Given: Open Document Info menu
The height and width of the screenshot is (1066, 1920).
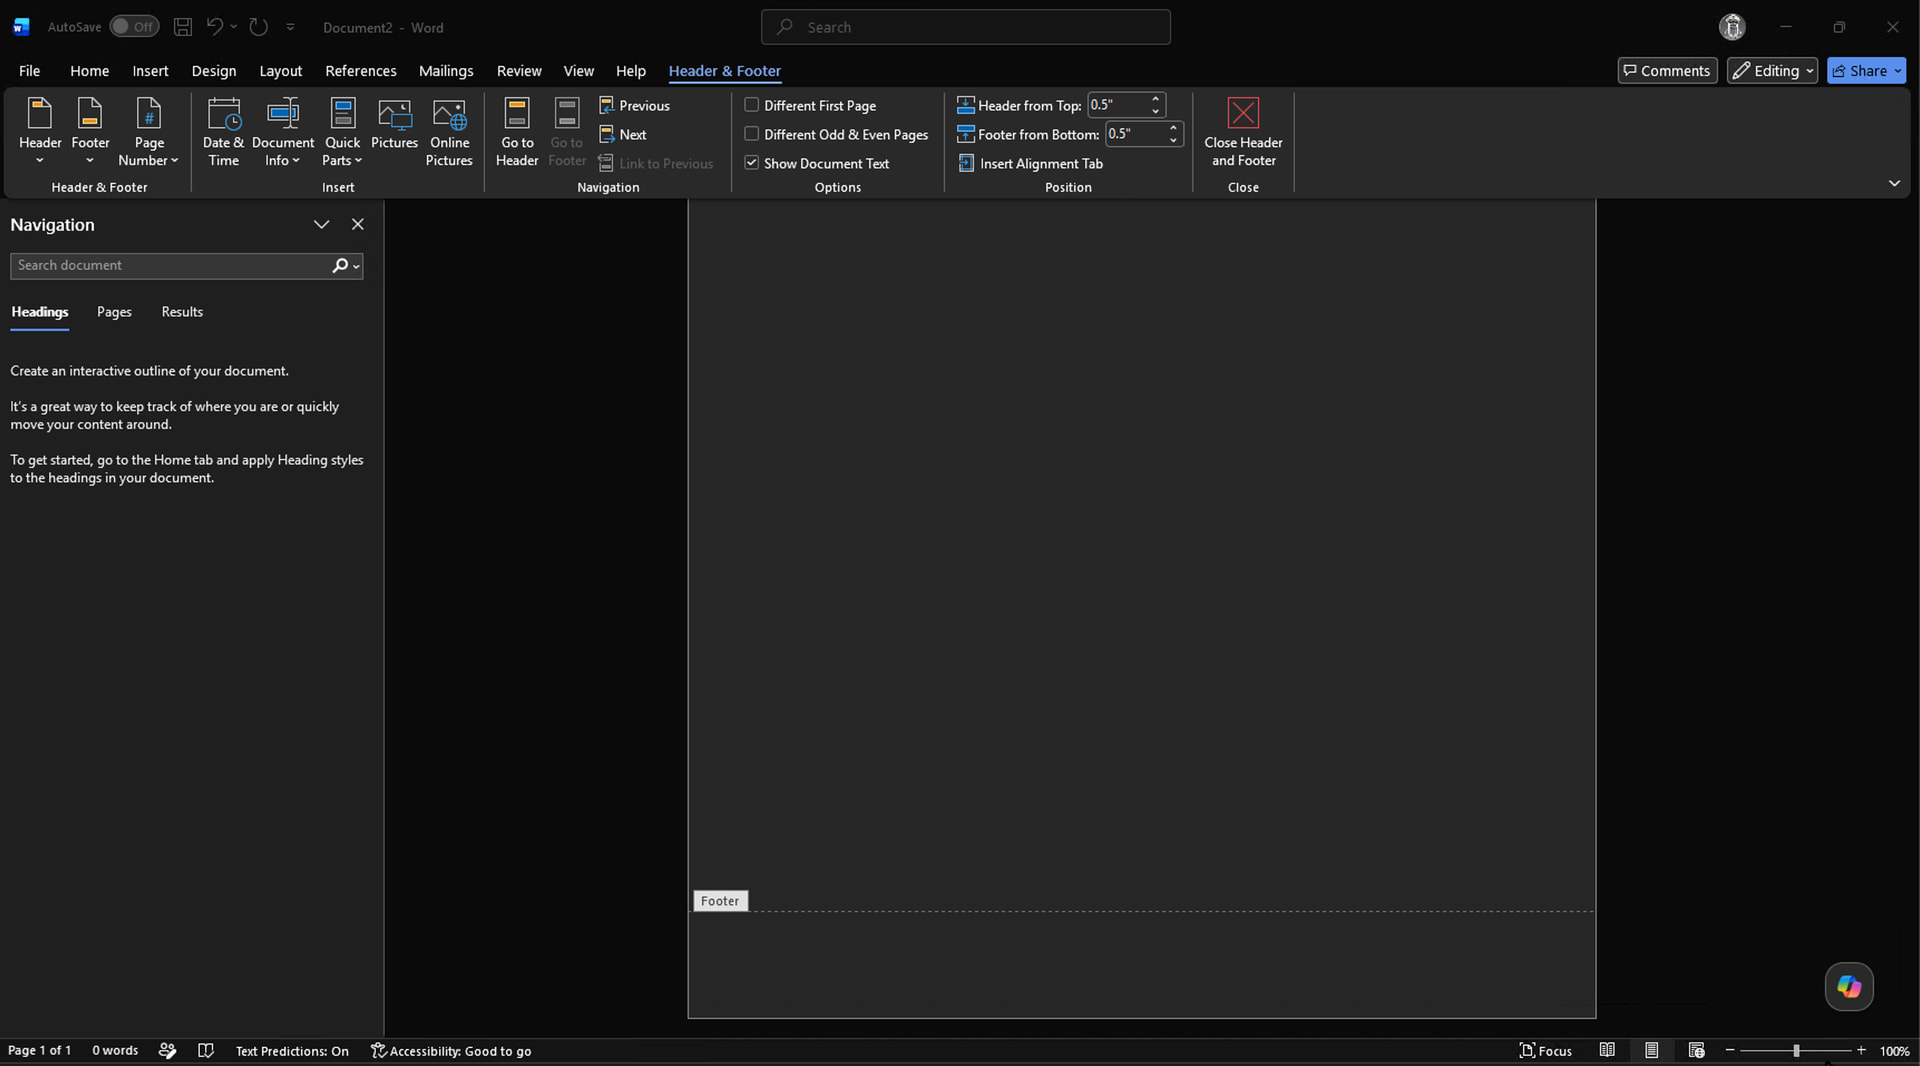Looking at the screenshot, I should click(283, 132).
